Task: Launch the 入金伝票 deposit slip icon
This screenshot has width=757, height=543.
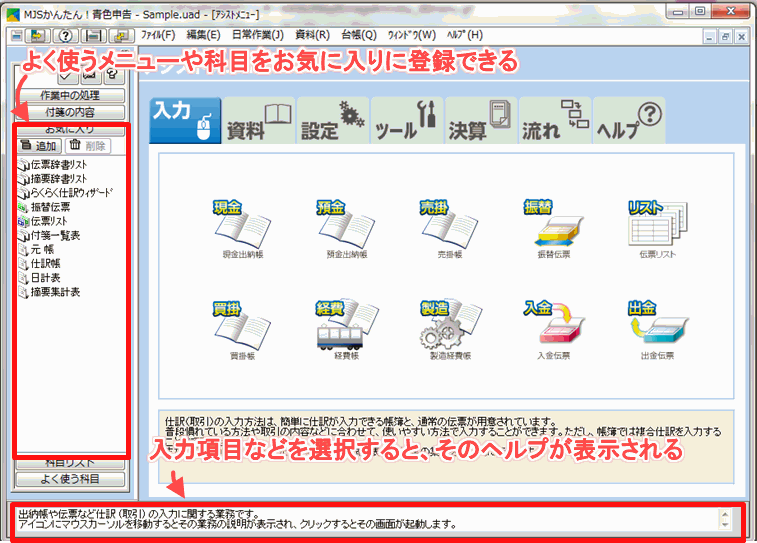Action: pyautogui.click(x=554, y=330)
